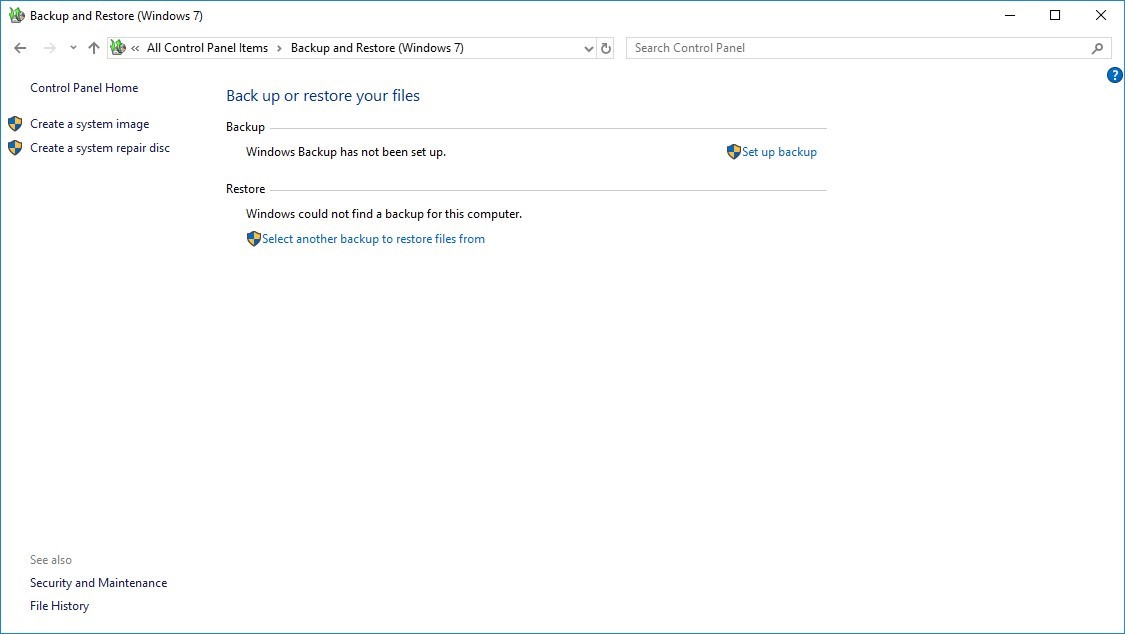Select Backup and Restore (Windows 7) breadcrumb
1125x634 pixels.
click(x=377, y=48)
